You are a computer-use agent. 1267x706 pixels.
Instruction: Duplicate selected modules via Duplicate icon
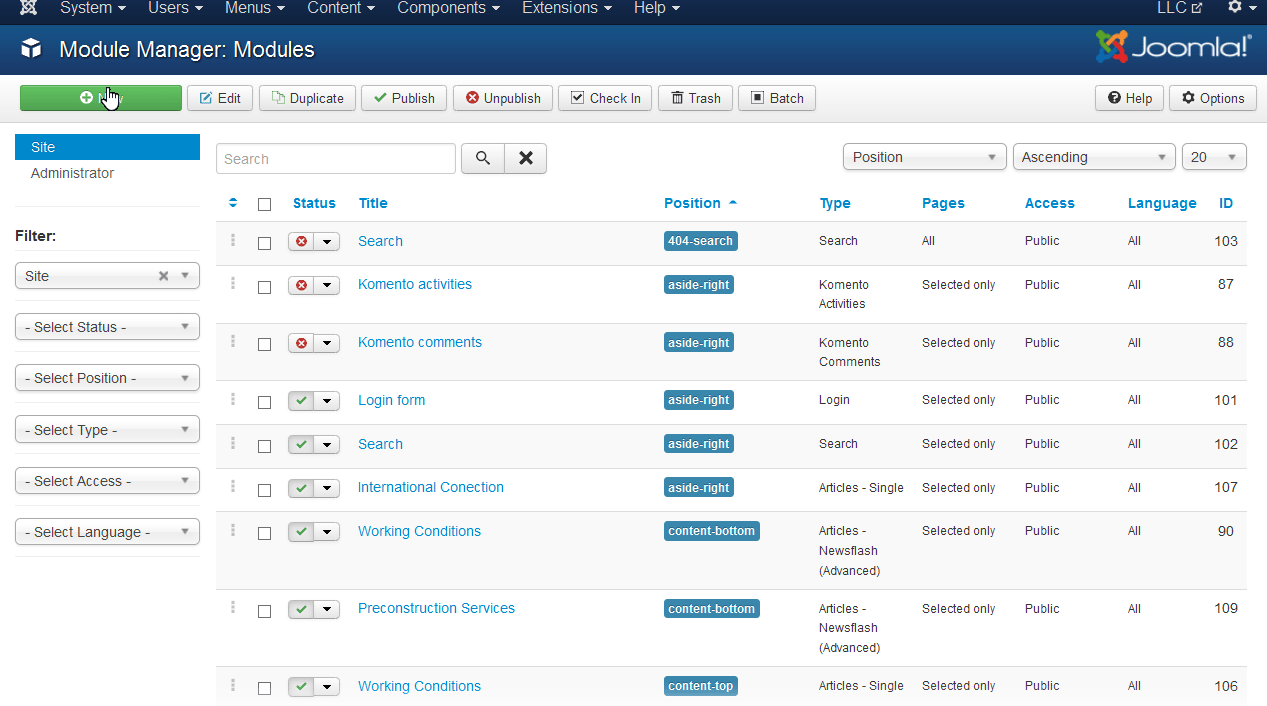tap(307, 98)
